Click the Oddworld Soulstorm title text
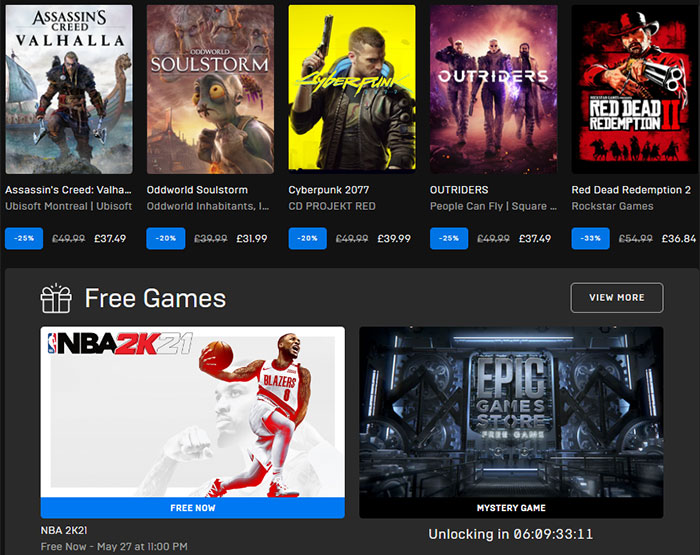This screenshot has width=700, height=555. [x=197, y=190]
